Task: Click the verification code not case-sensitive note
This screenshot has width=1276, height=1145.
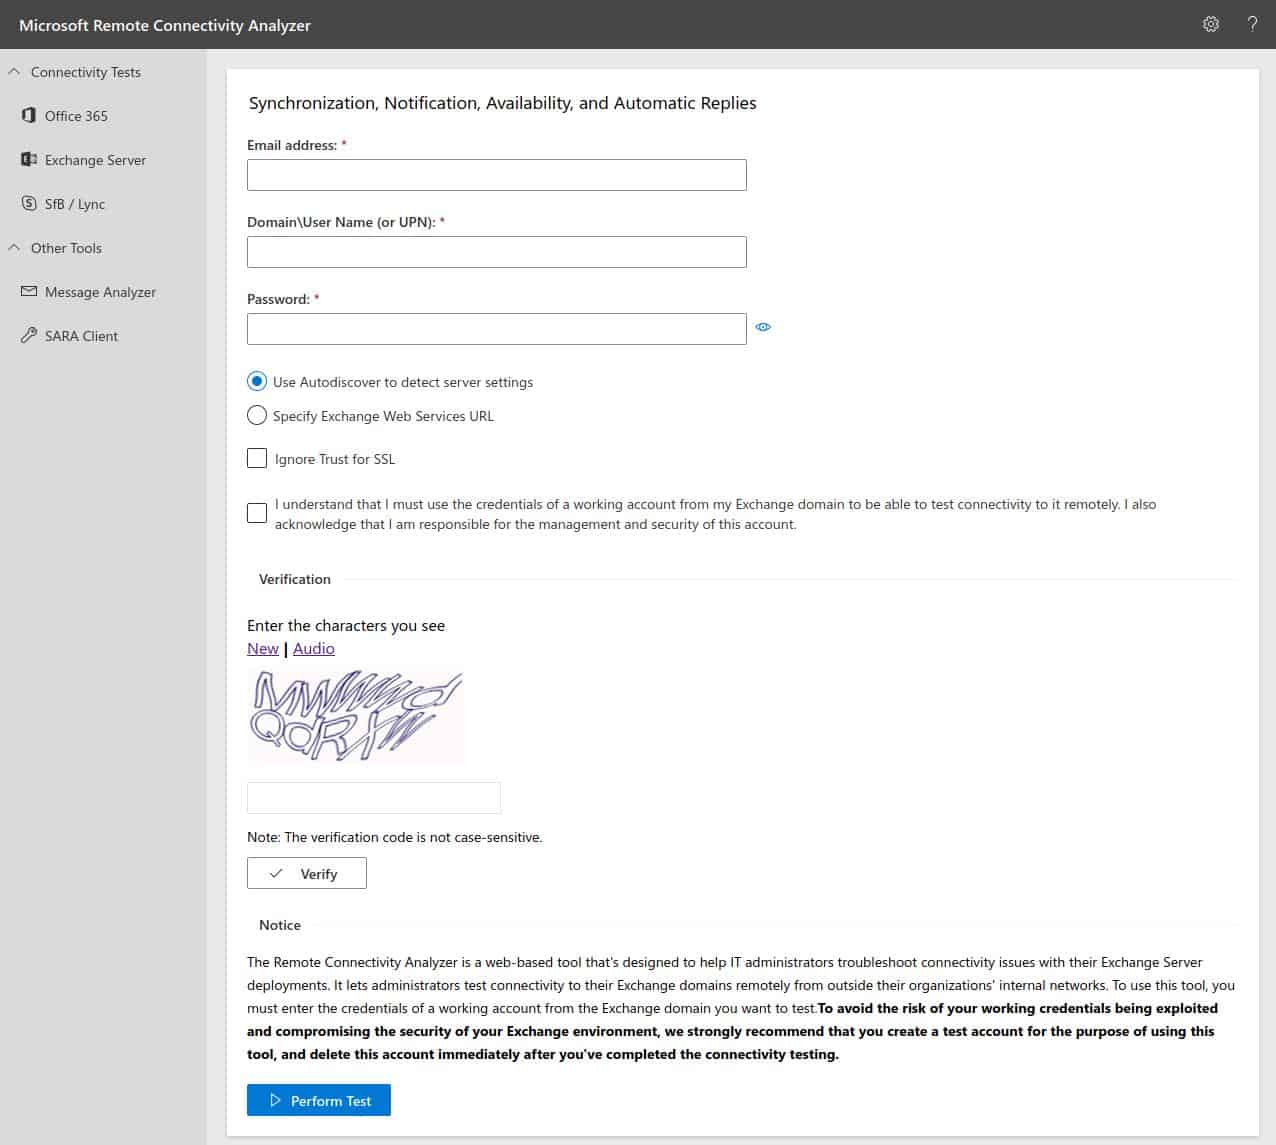Action: click(395, 837)
